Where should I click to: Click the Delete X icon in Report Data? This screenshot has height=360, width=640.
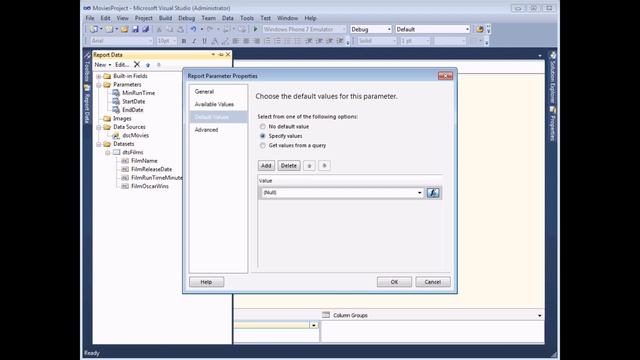(x=137, y=64)
